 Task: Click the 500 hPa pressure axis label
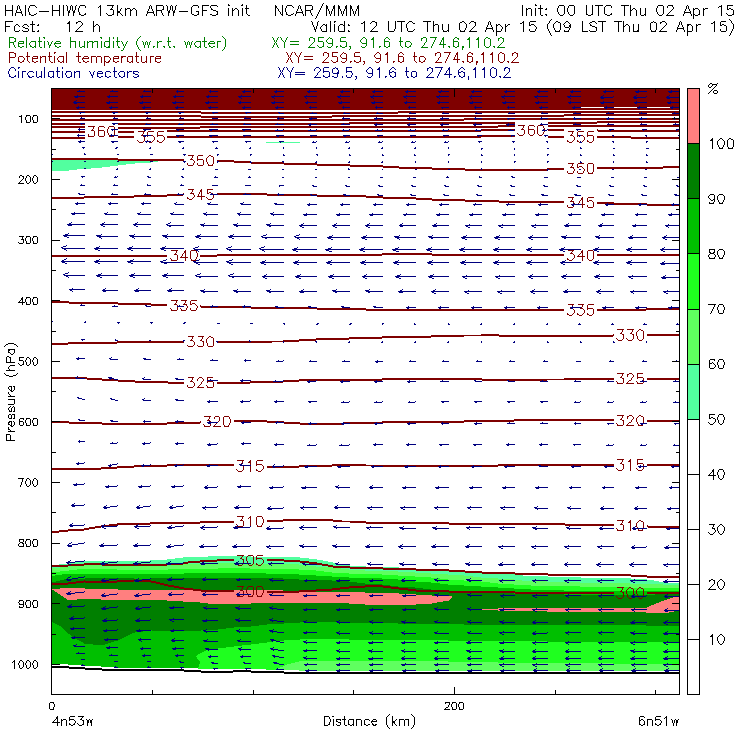[x=28, y=362]
